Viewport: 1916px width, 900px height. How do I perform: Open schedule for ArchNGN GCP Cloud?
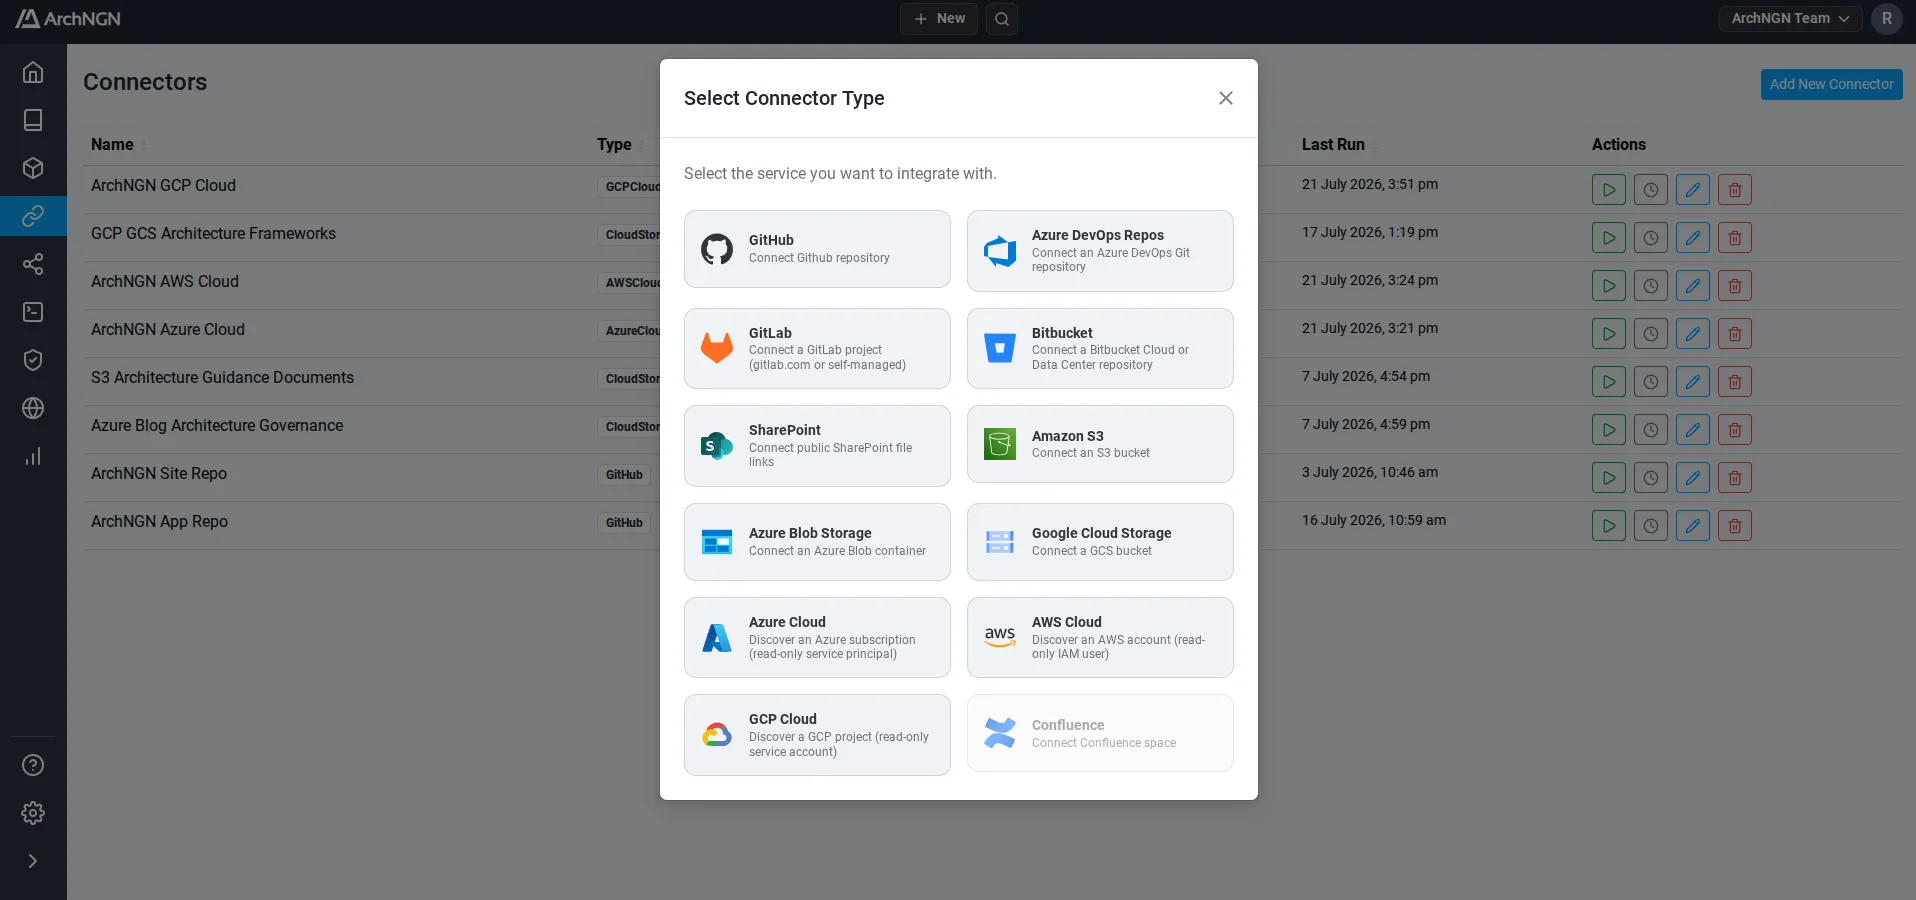(1651, 190)
